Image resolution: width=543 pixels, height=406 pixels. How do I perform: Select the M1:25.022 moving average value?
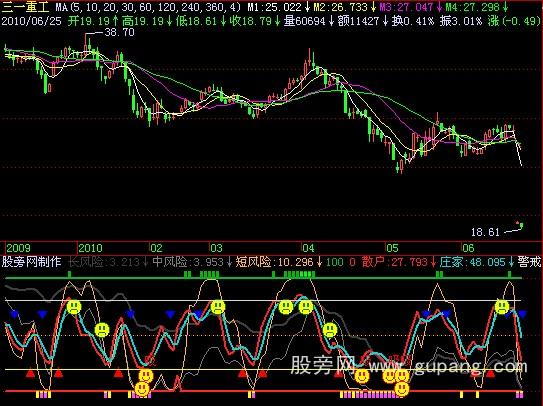pyautogui.click(x=279, y=7)
